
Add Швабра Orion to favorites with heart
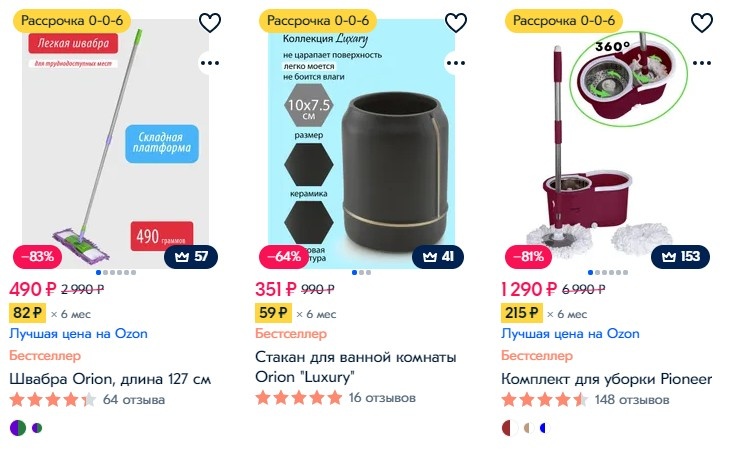pos(210,23)
